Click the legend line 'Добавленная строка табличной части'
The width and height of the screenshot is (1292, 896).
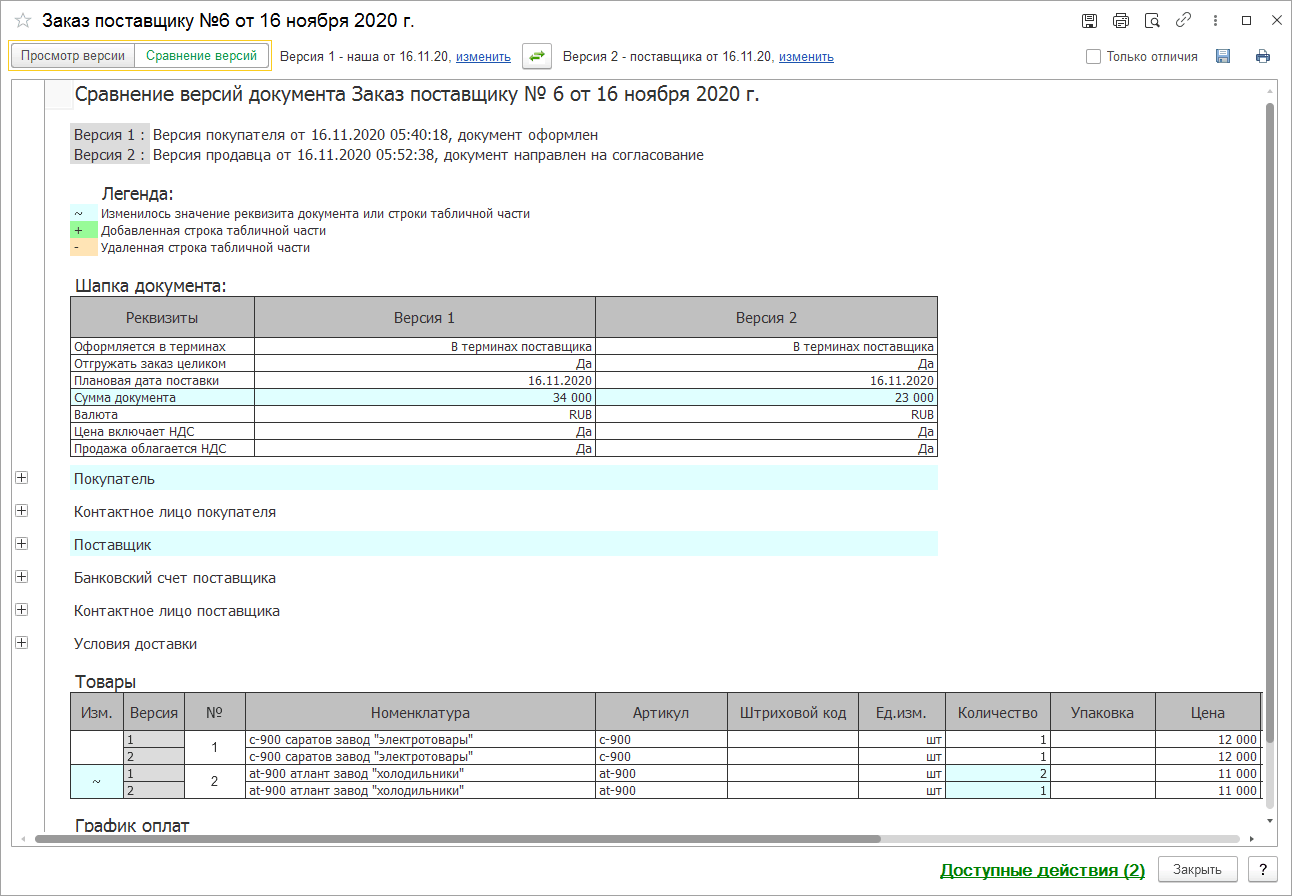(x=213, y=230)
